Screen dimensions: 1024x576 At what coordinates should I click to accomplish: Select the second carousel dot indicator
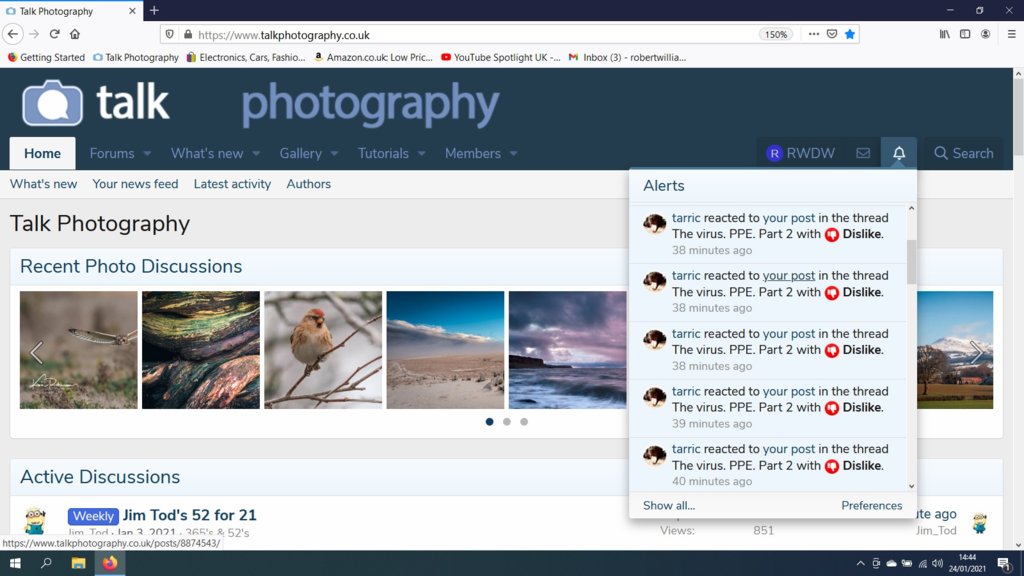[507, 422]
